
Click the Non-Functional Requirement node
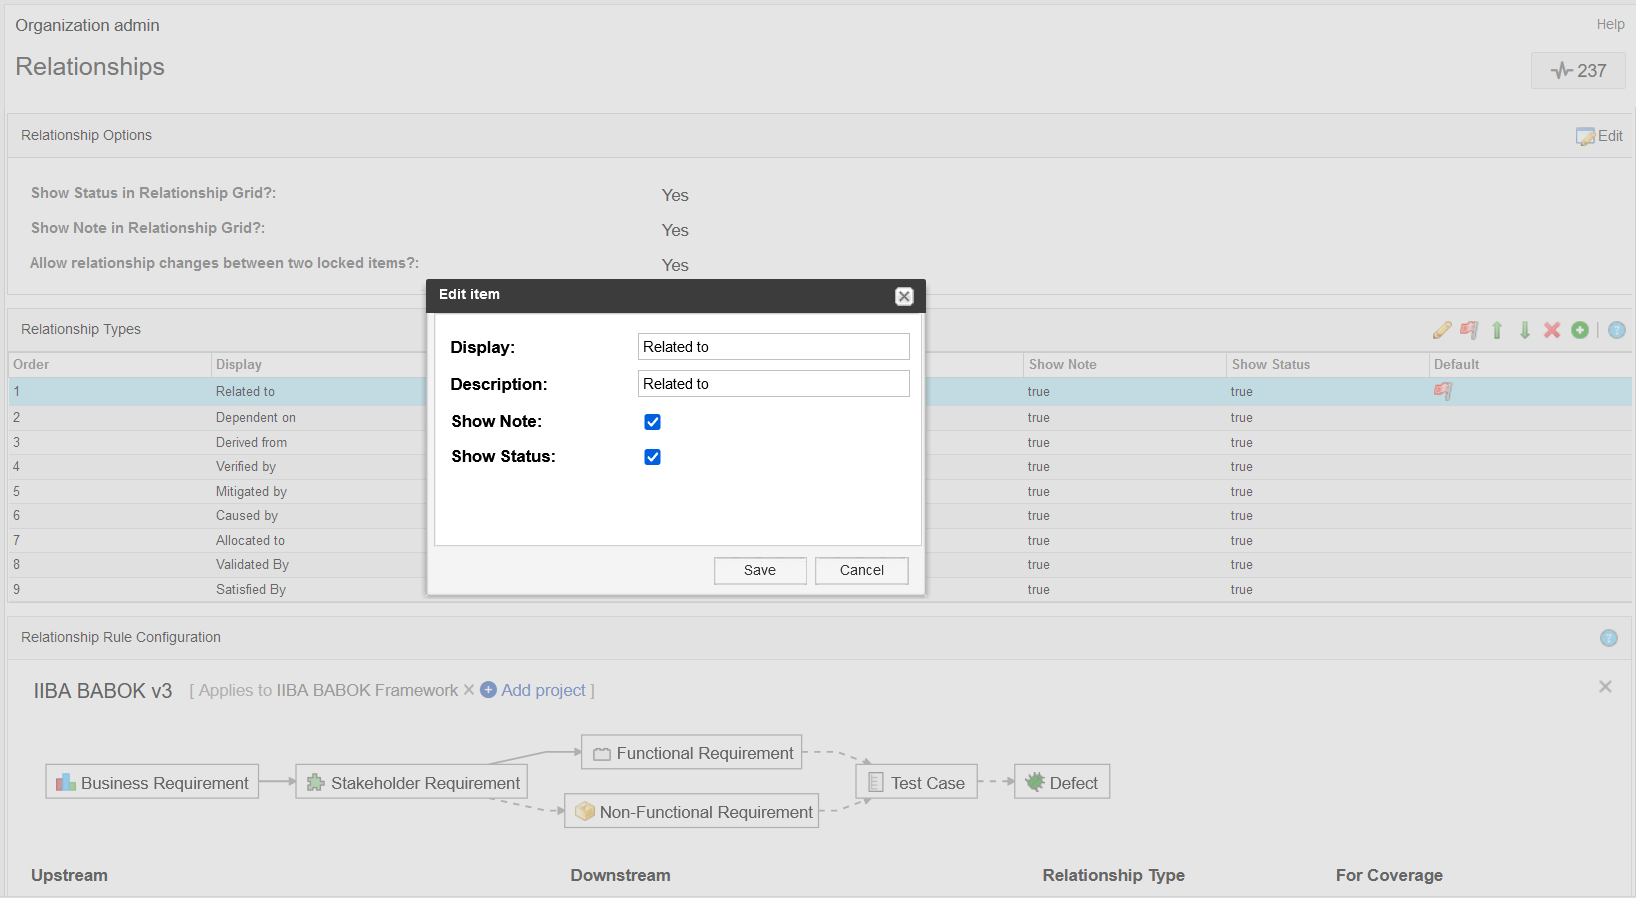(x=692, y=811)
